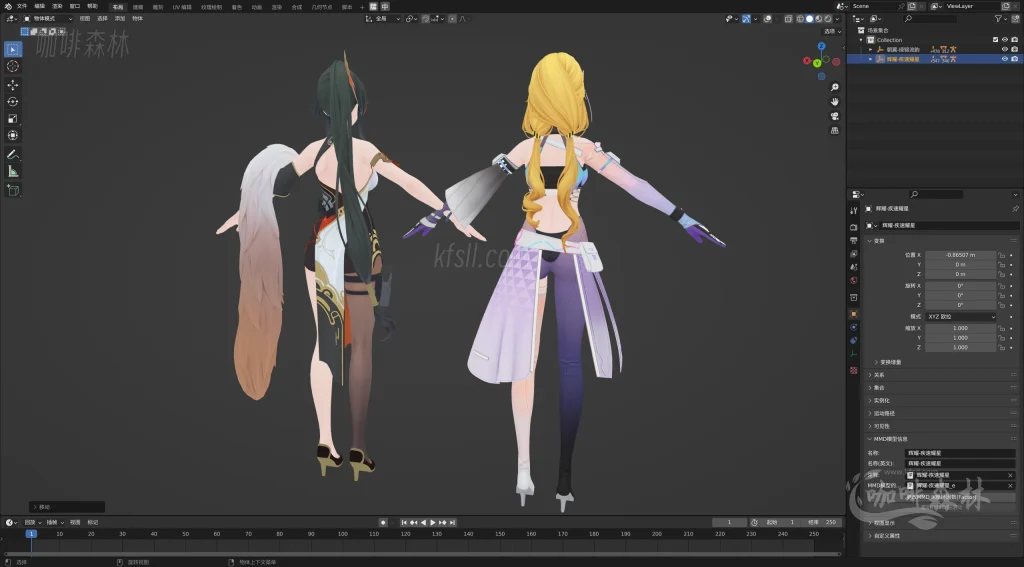Select the Add Cube tool

[x=12, y=190]
